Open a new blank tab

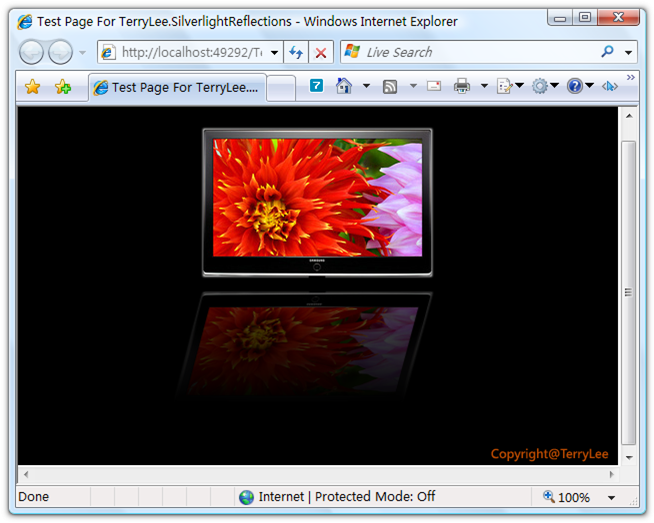pyautogui.click(x=281, y=88)
